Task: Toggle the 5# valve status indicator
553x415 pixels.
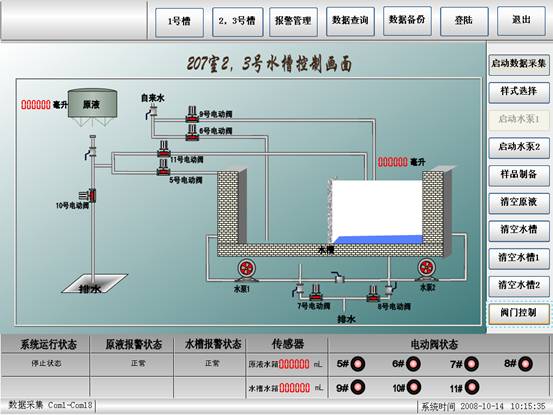Action: pos(358,364)
